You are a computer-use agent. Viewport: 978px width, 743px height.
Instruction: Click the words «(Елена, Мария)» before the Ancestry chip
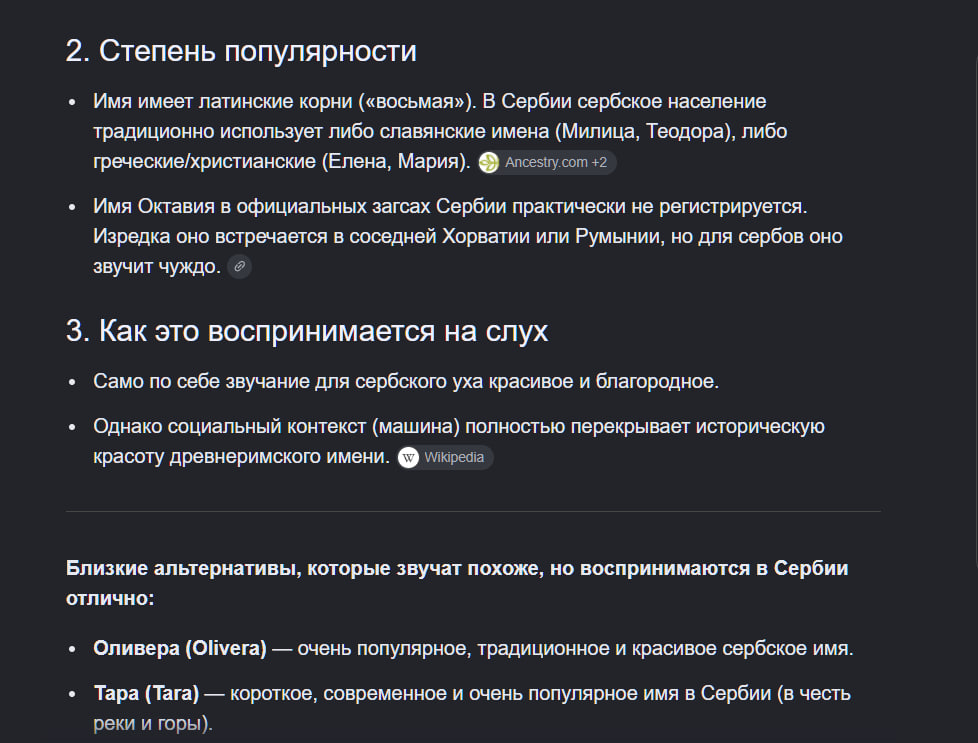pos(396,162)
